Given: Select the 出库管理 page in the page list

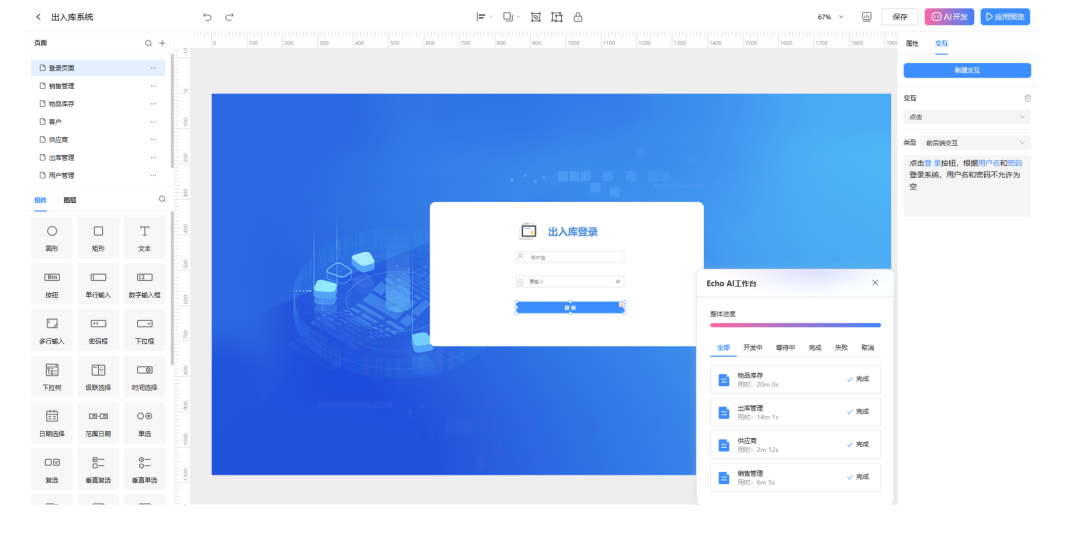Looking at the screenshot, I should tap(98, 157).
